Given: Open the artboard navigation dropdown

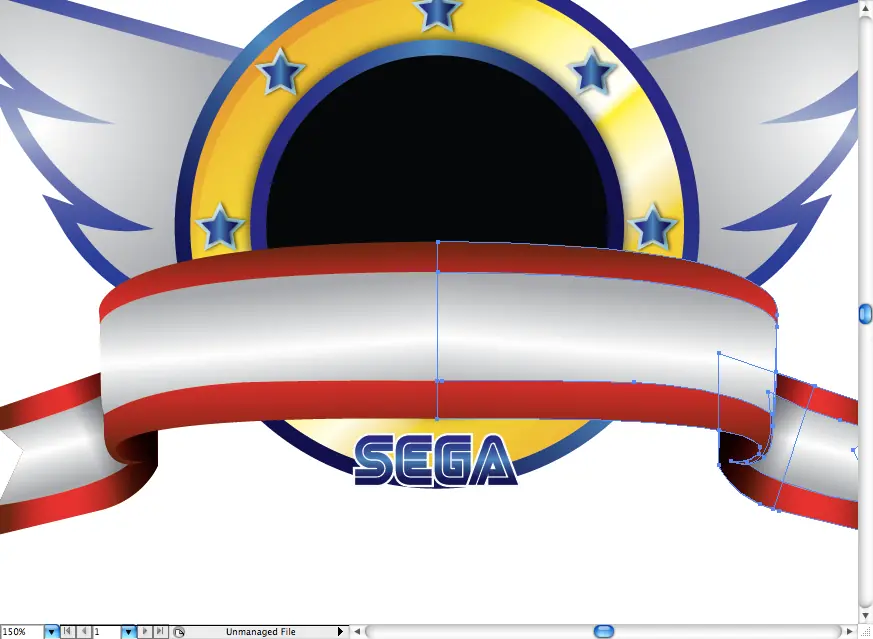Looking at the screenshot, I should coord(128,632).
